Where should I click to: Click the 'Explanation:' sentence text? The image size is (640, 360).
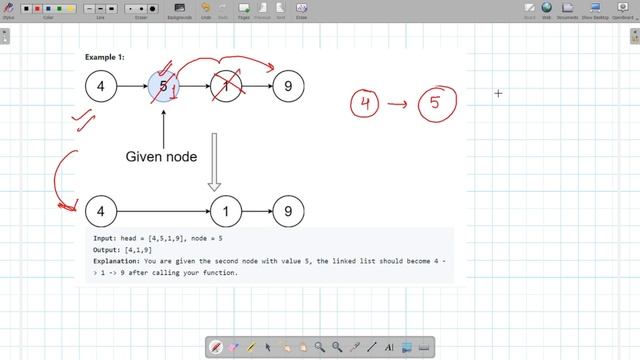point(269,267)
